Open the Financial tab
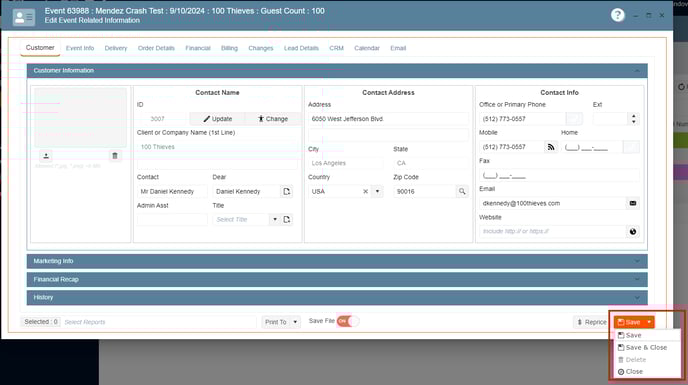This screenshot has width=688, height=385. pos(198,48)
